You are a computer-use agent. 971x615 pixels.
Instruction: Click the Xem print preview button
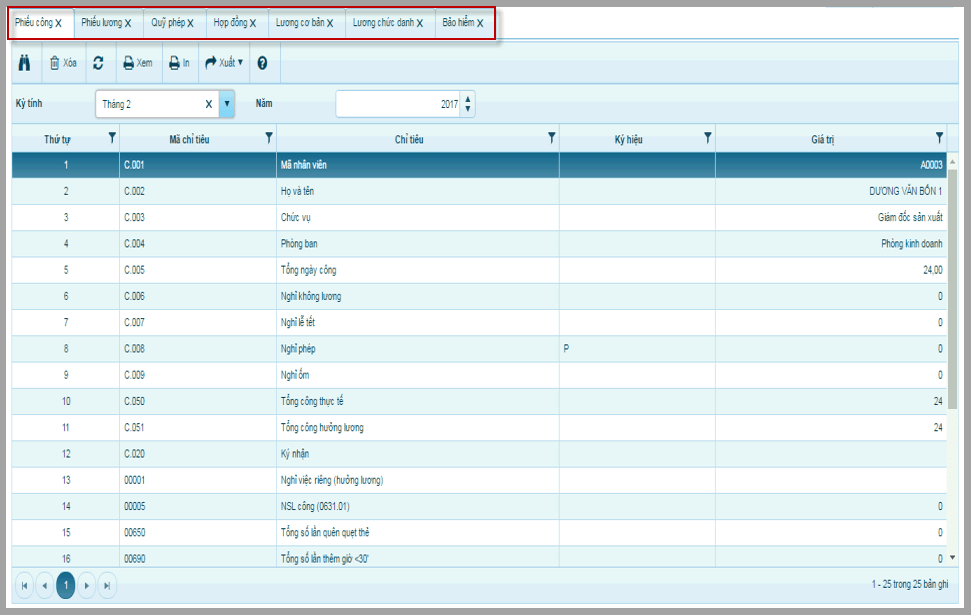(x=138, y=63)
